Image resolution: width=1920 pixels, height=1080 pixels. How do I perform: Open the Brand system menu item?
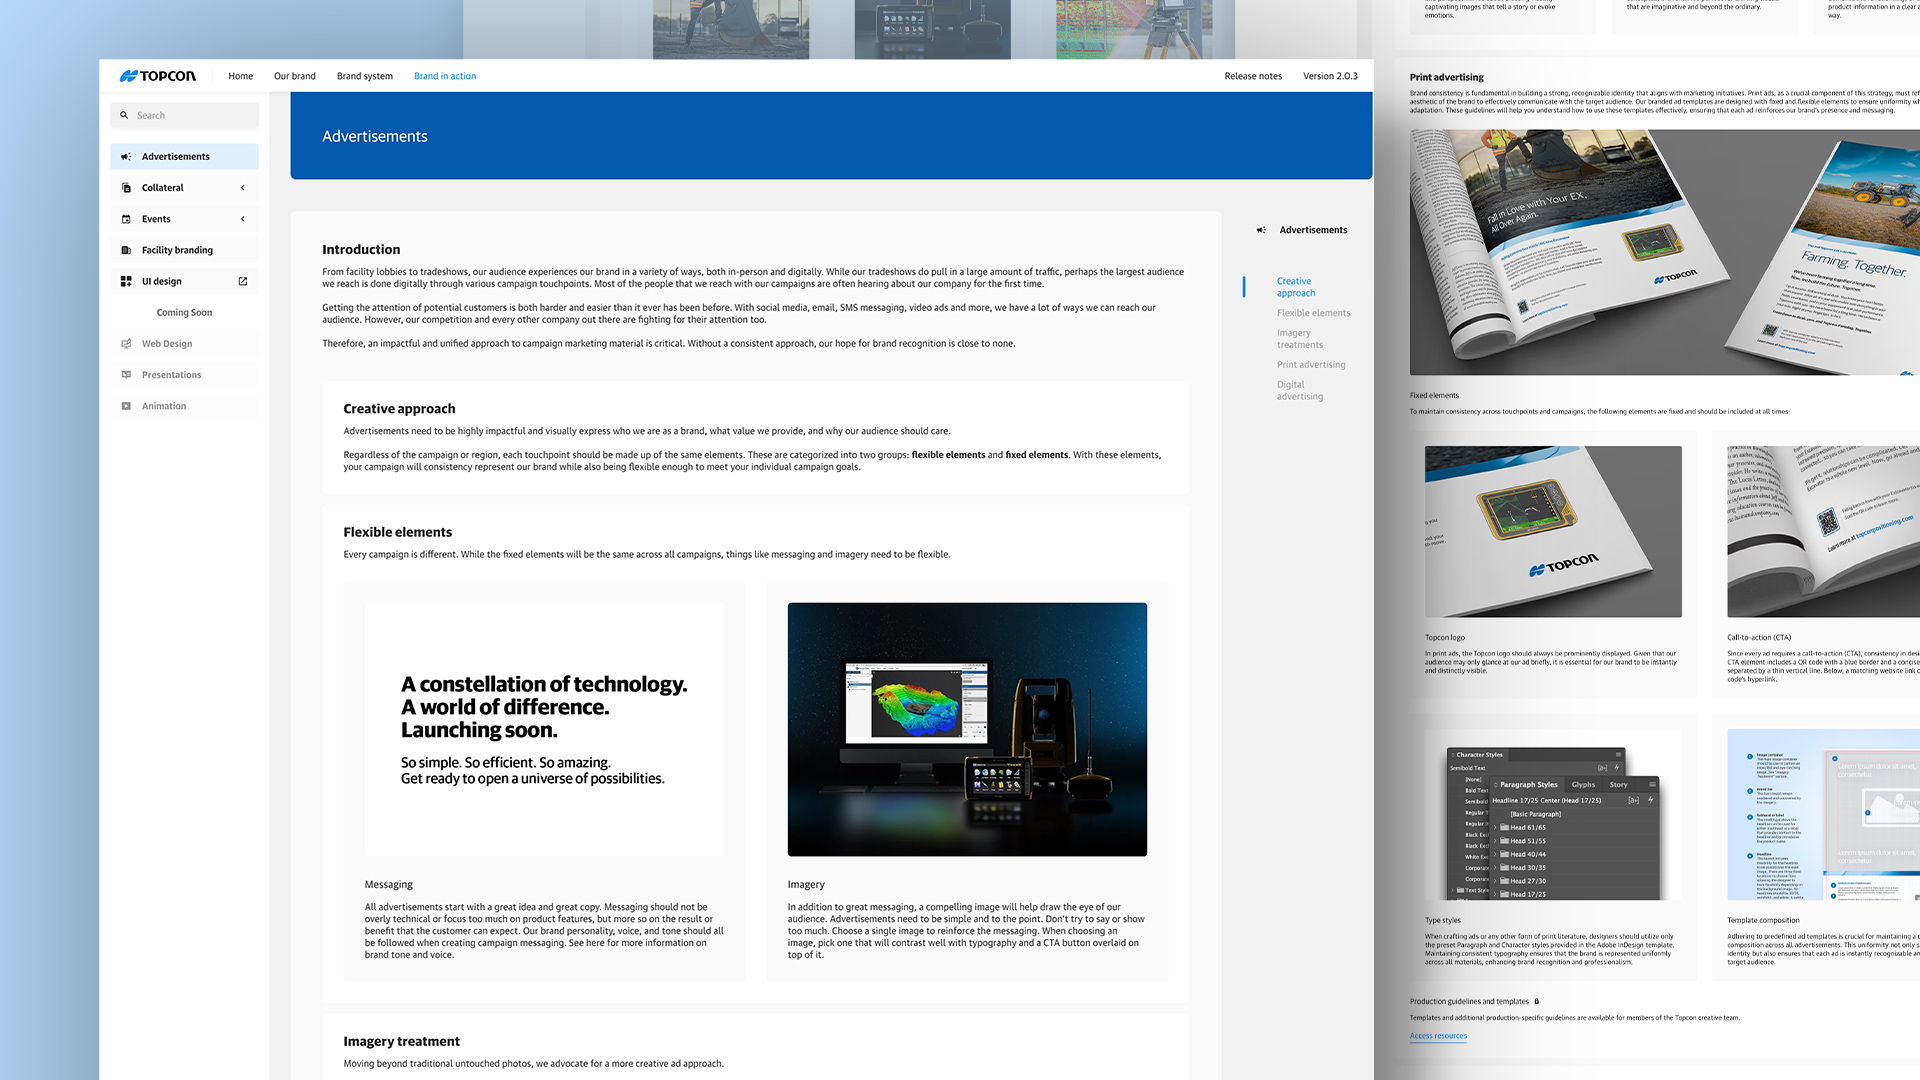[364, 76]
